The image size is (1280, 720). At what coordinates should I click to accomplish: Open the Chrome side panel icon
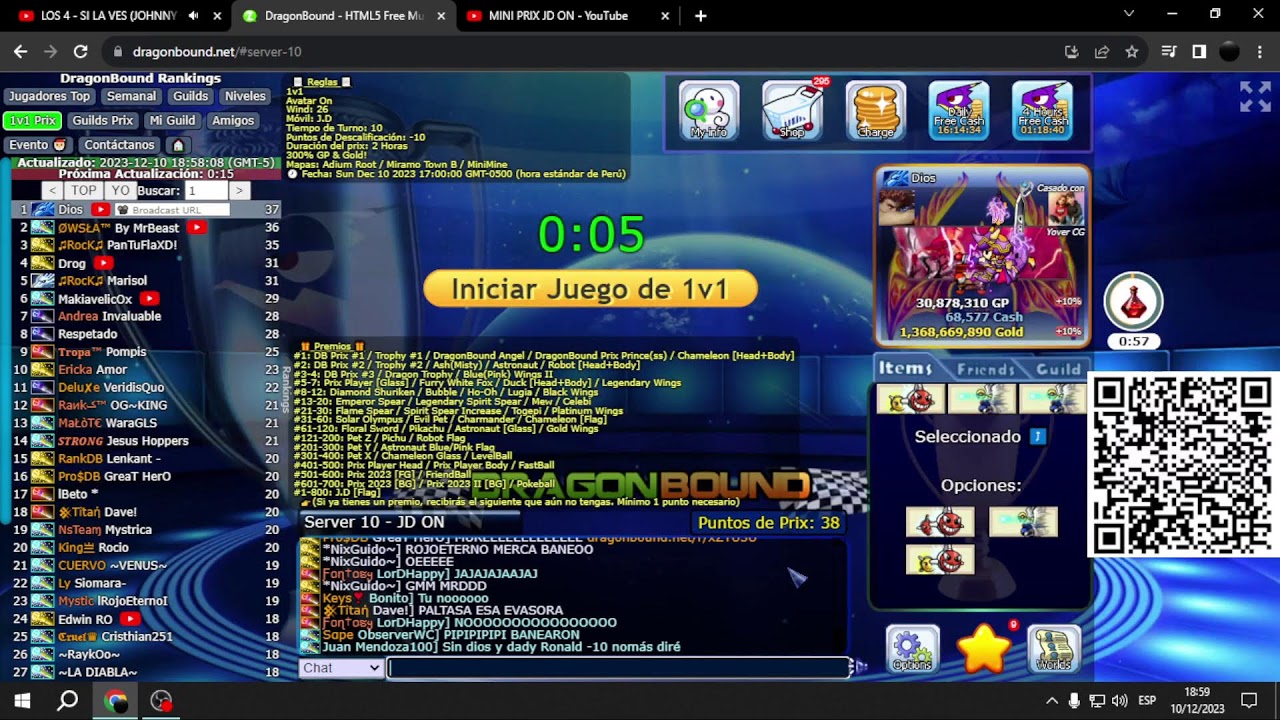[x=1199, y=52]
